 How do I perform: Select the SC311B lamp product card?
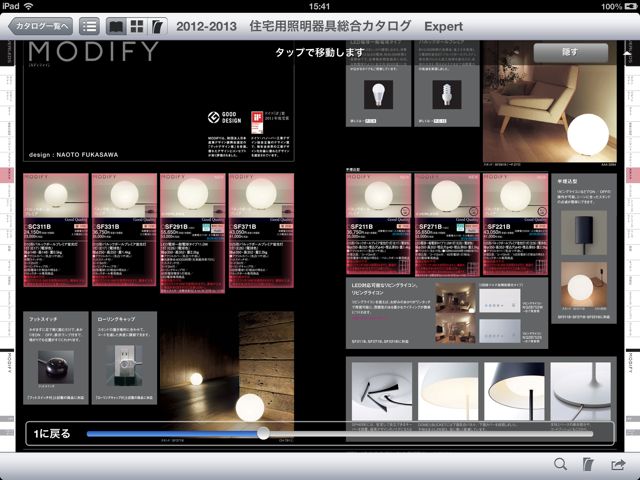[56, 230]
